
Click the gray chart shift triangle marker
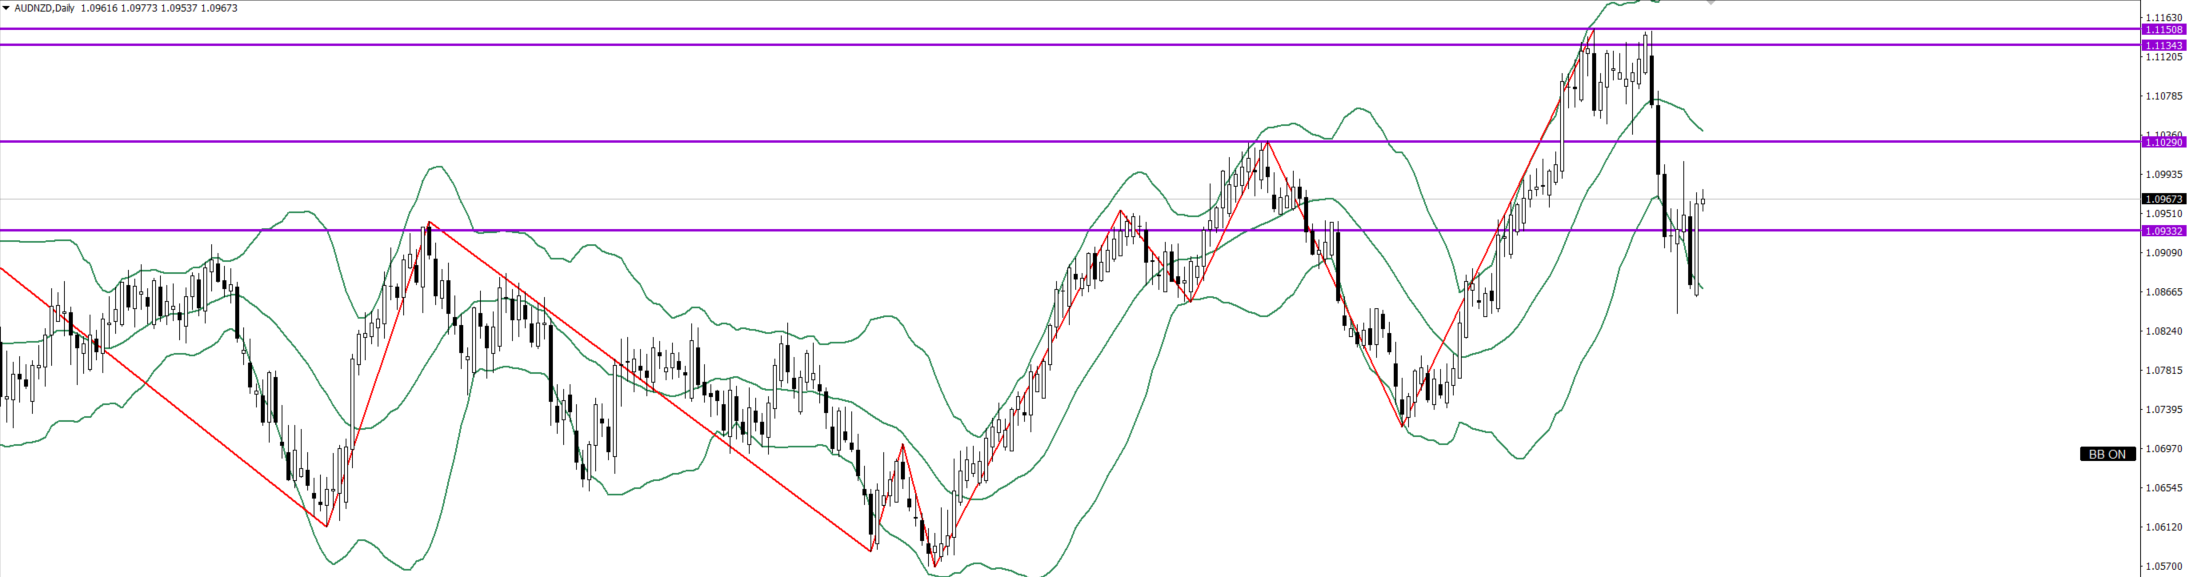pos(1712,3)
